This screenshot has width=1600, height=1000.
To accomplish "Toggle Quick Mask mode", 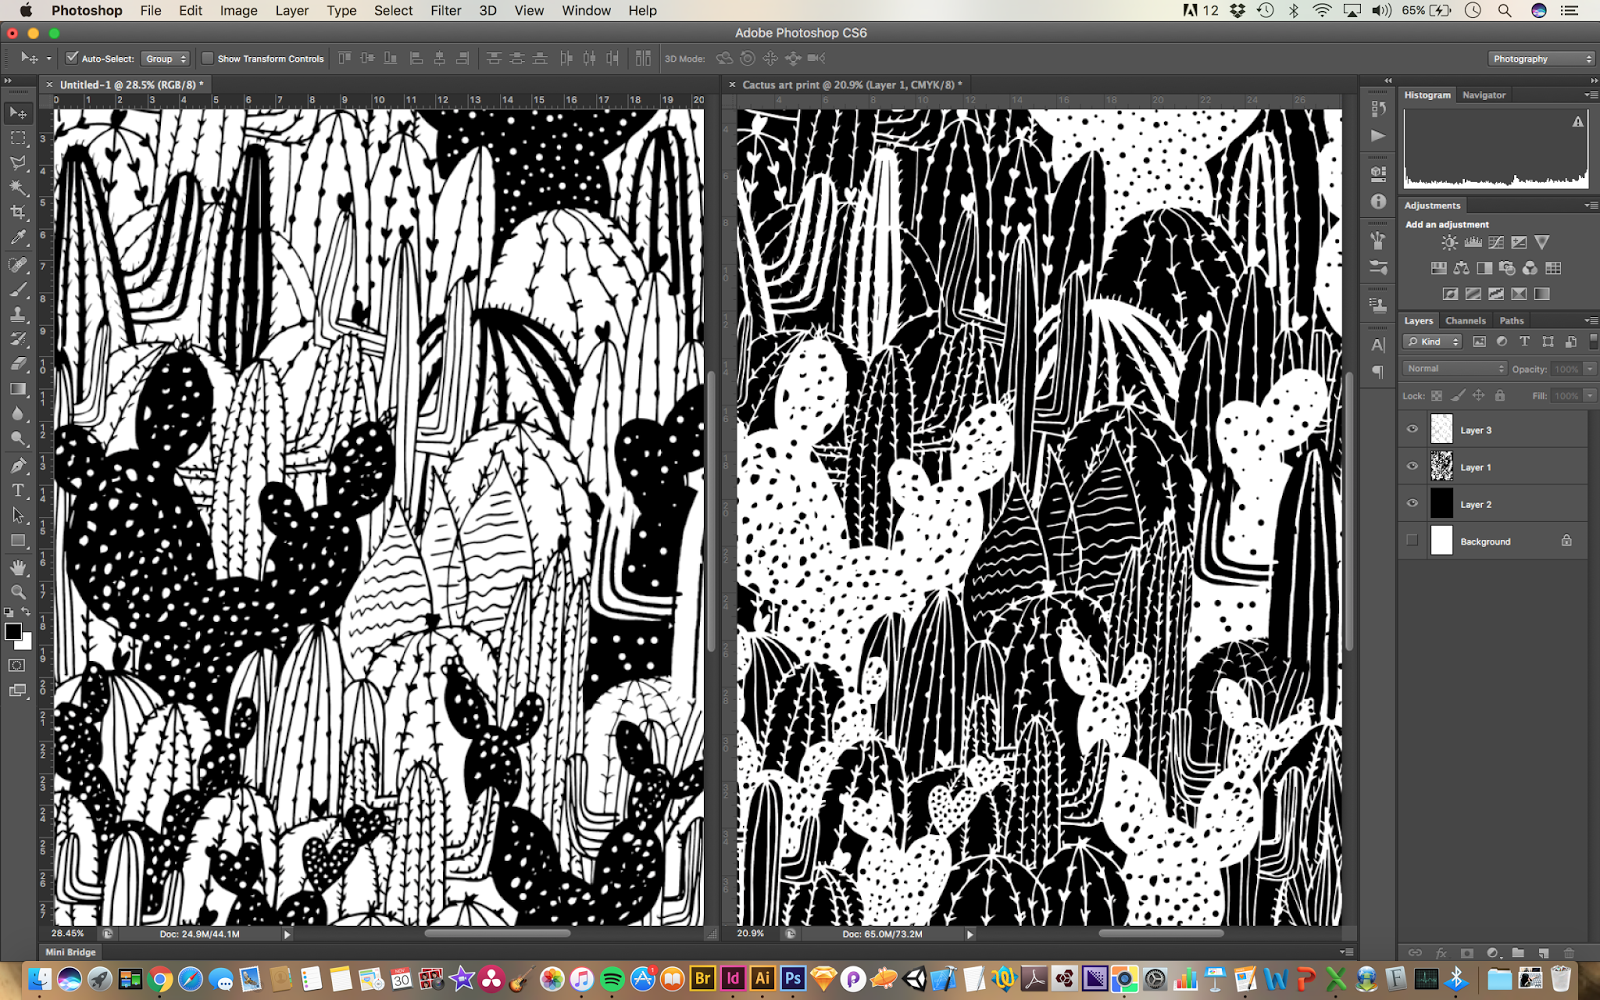I will point(17,666).
